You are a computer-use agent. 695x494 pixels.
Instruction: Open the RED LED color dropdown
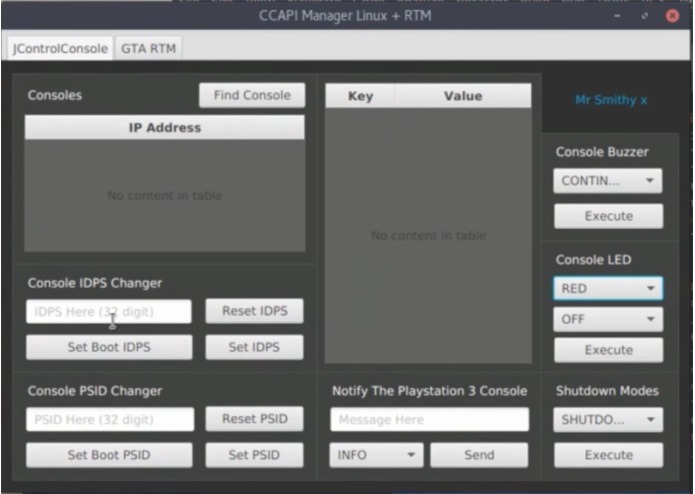(x=608, y=288)
